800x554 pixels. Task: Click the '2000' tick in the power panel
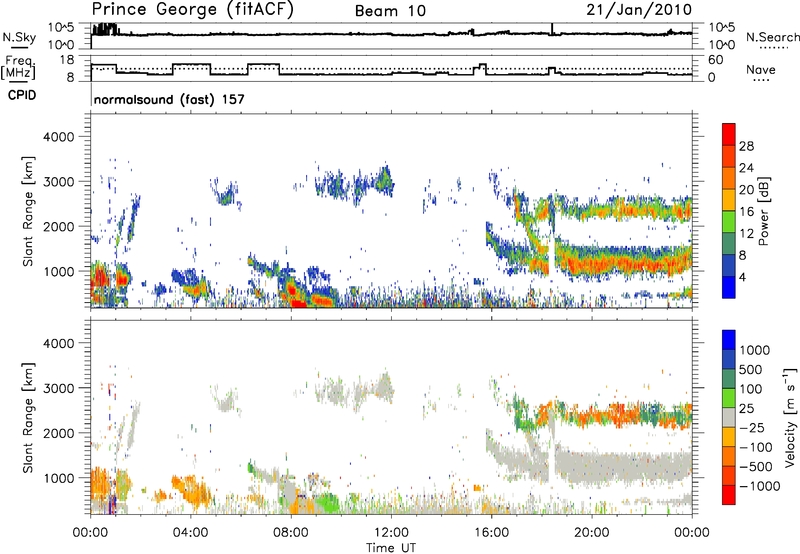coord(59,226)
